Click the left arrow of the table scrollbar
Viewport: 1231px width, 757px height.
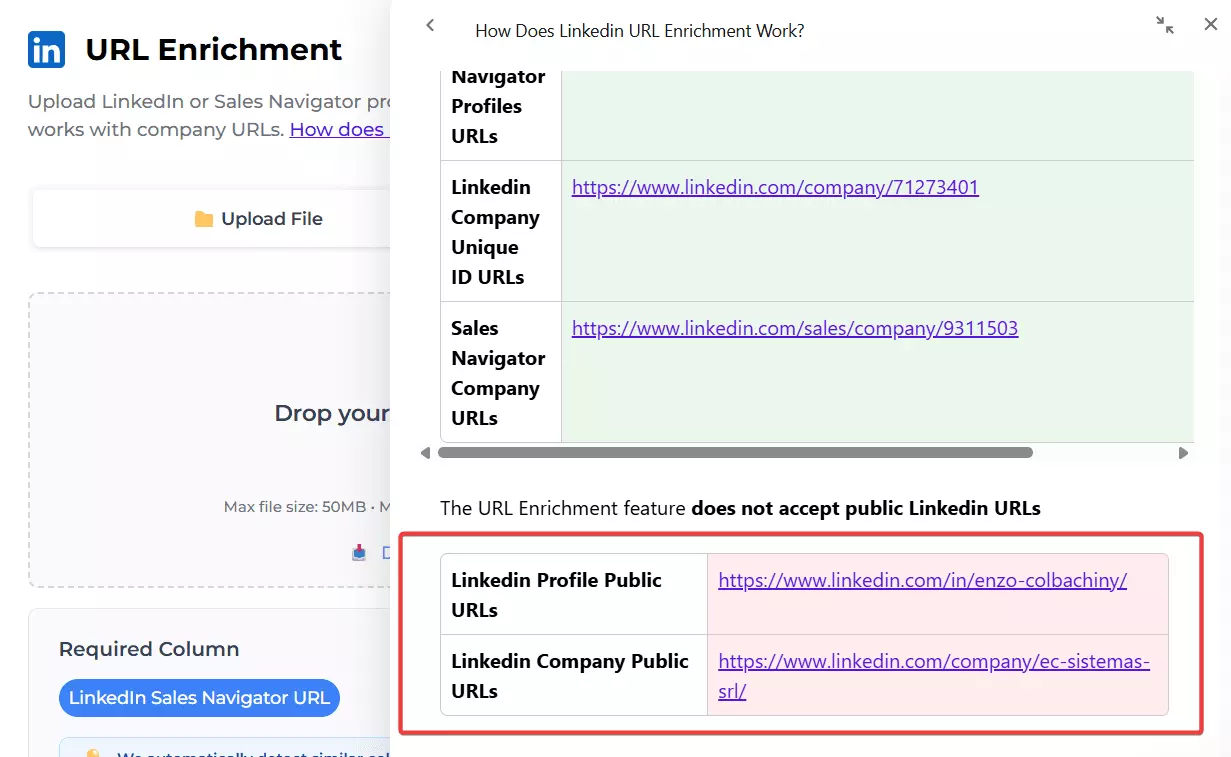[x=425, y=453]
